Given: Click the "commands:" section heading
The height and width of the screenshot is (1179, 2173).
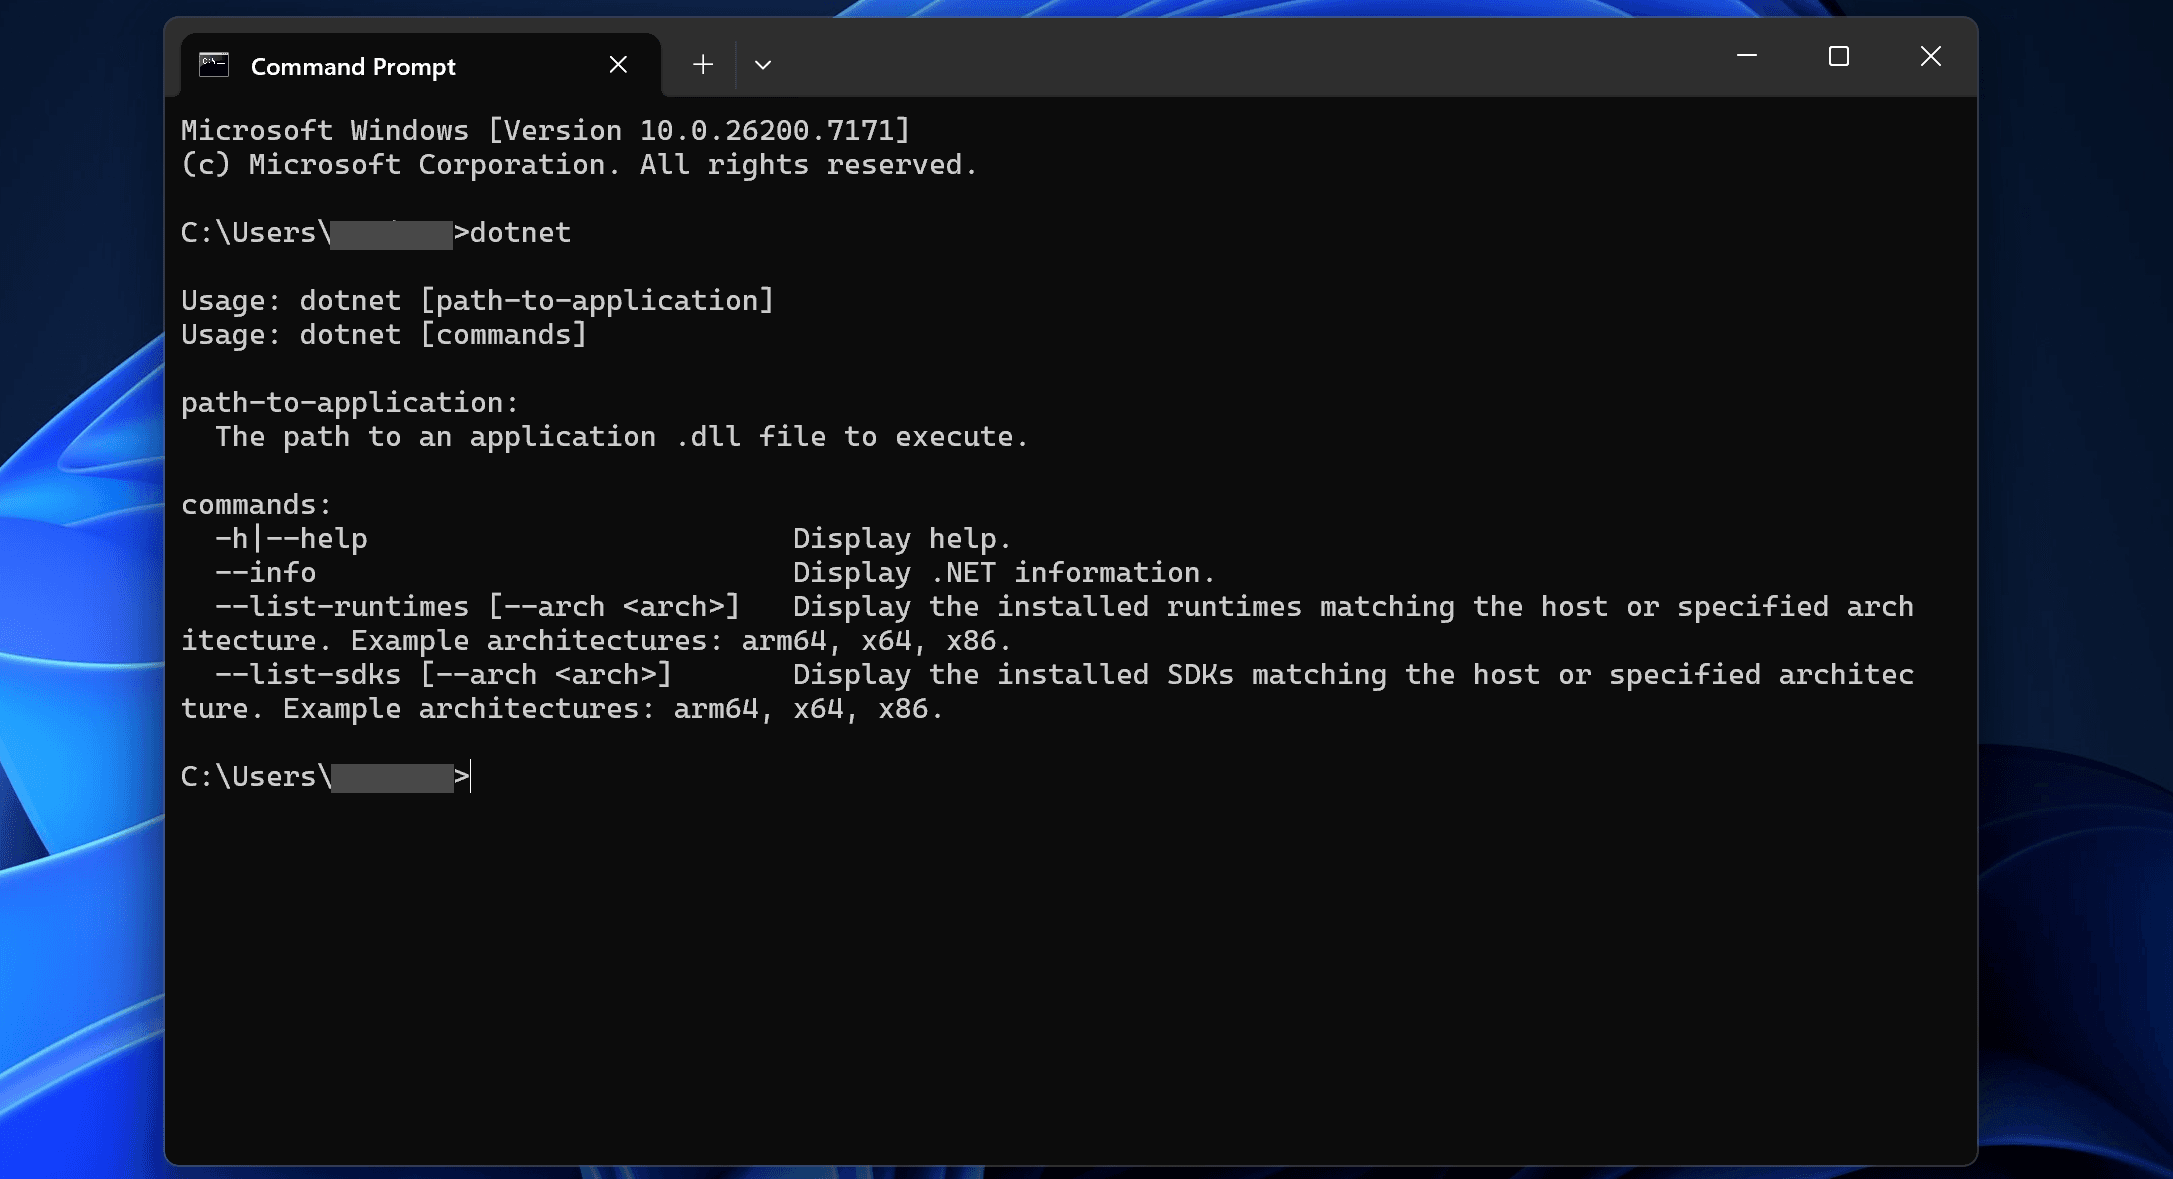Looking at the screenshot, I should pyautogui.click(x=256, y=505).
